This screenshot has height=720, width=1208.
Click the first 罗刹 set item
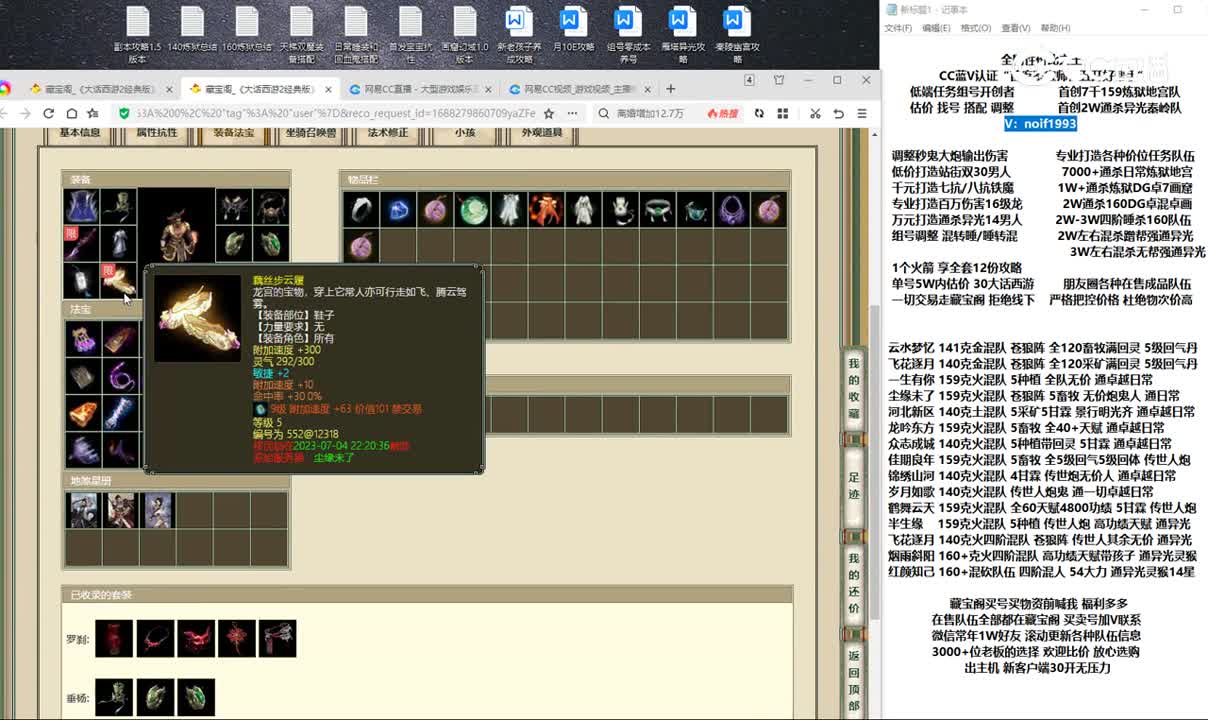[114, 639]
